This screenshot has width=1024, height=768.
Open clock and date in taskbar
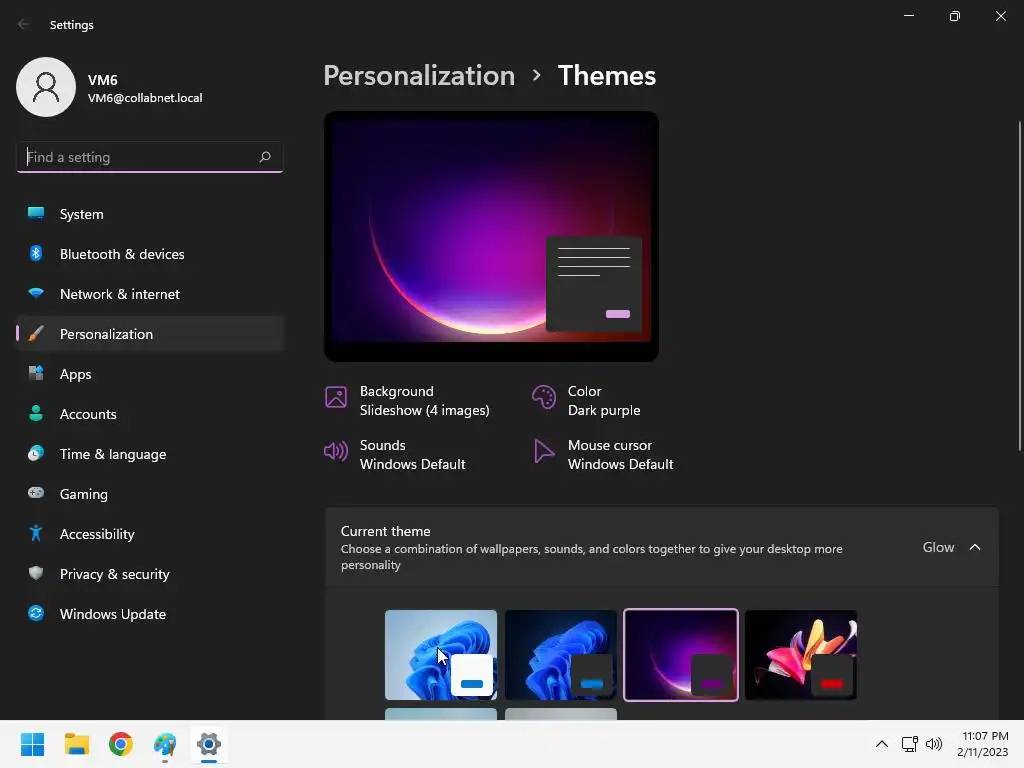(983, 744)
